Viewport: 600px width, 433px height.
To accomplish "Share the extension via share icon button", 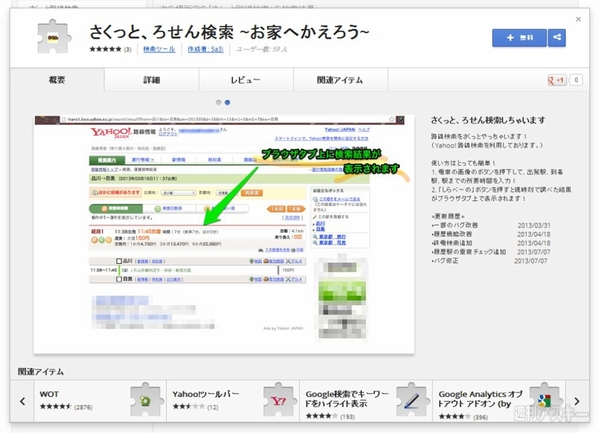I will pyautogui.click(x=557, y=37).
